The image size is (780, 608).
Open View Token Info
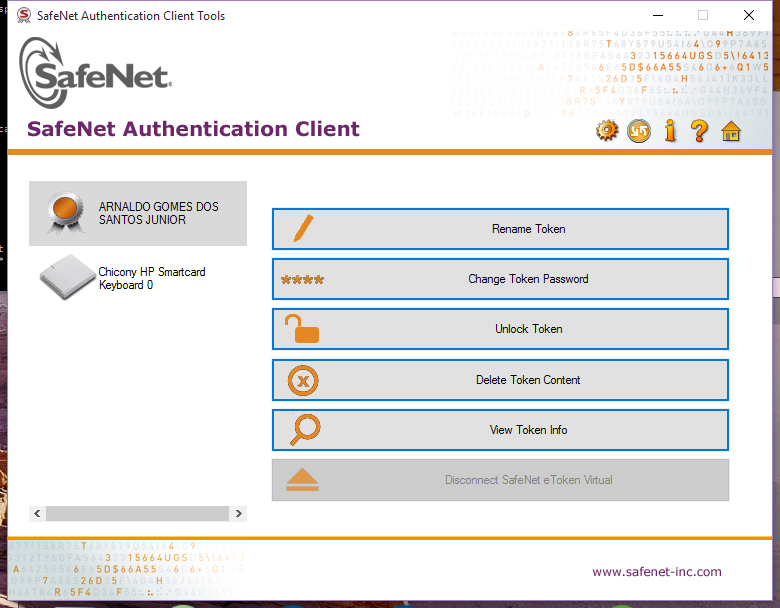click(500, 430)
